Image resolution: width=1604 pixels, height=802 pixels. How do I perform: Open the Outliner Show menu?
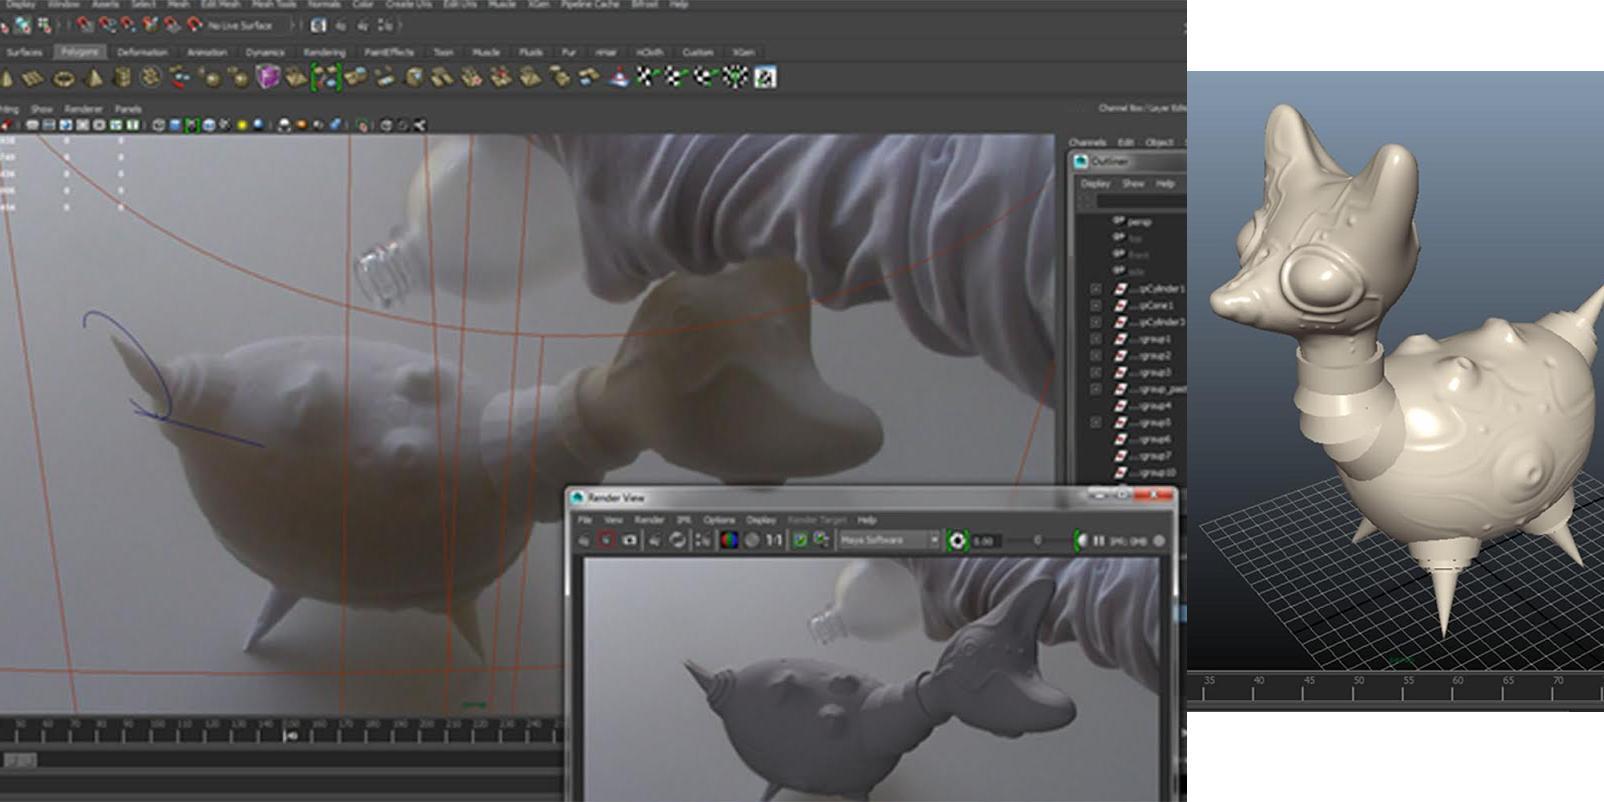(x=1133, y=184)
